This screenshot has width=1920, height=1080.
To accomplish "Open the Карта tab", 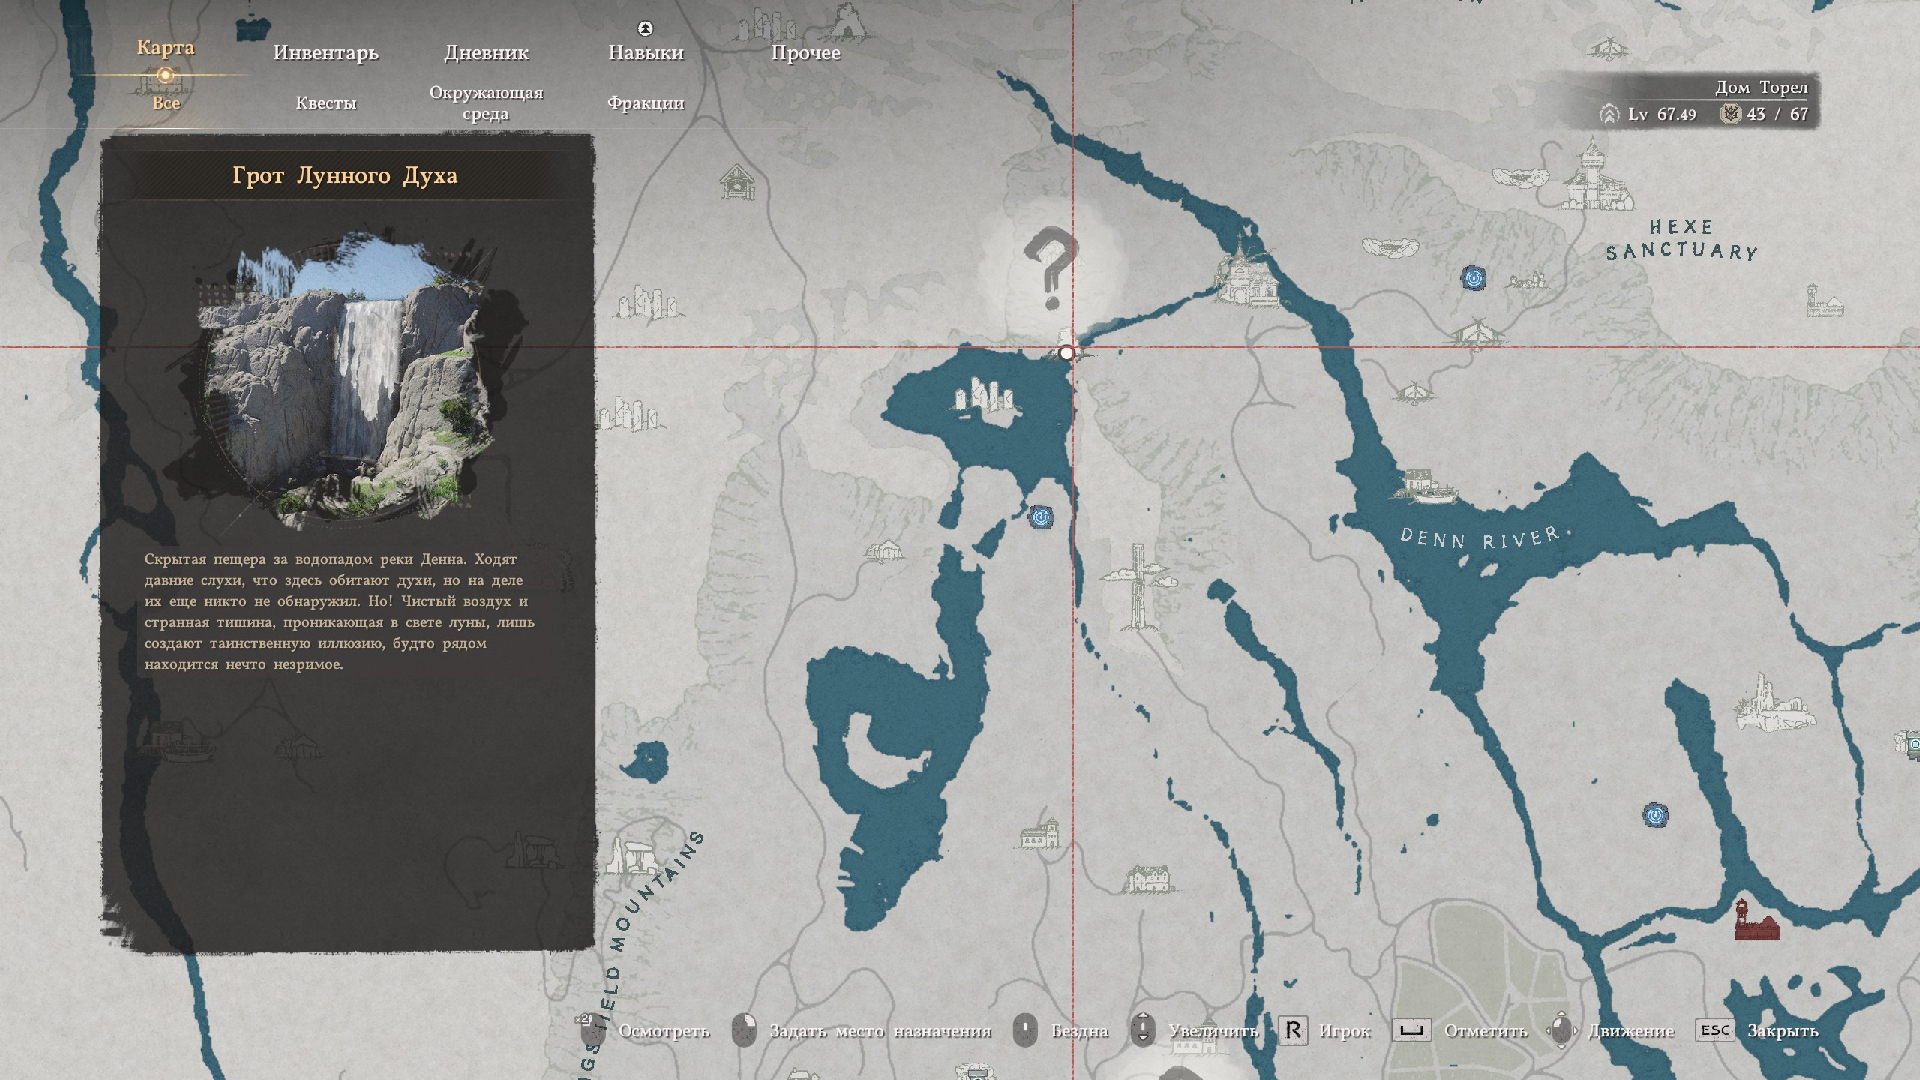I will (x=165, y=47).
